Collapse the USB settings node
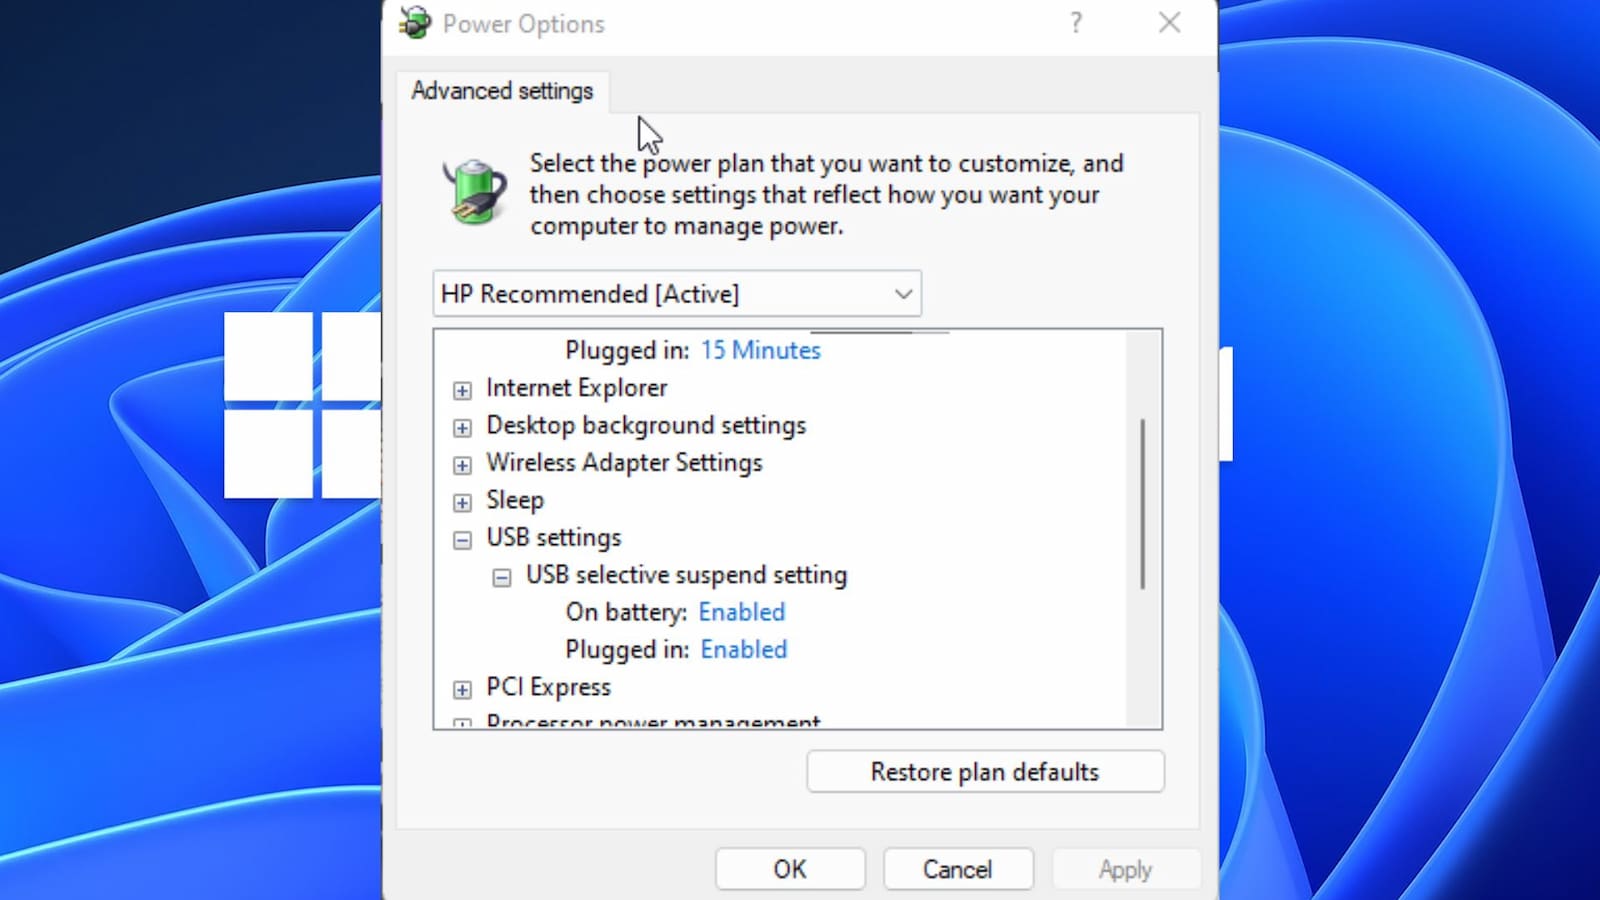Viewport: 1600px width, 900px height. click(462, 540)
